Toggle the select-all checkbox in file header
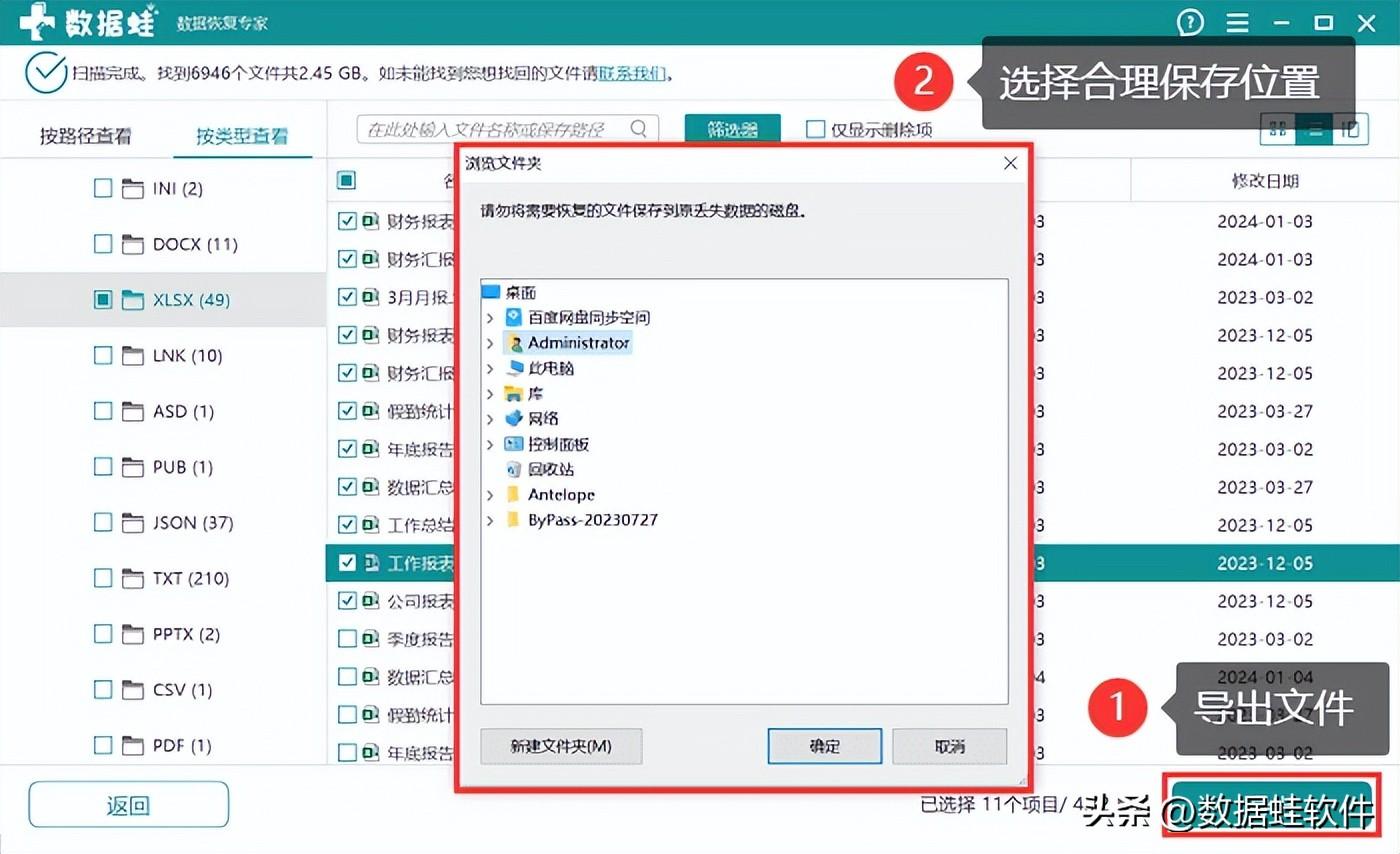The height and width of the screenshot is (854, 1400). tap(346, 180)
